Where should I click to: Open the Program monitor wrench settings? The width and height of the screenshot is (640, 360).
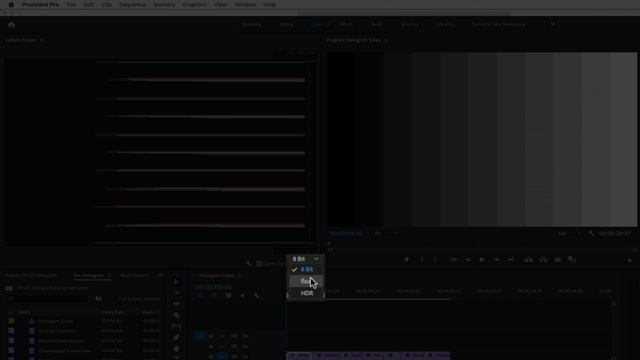591,233
